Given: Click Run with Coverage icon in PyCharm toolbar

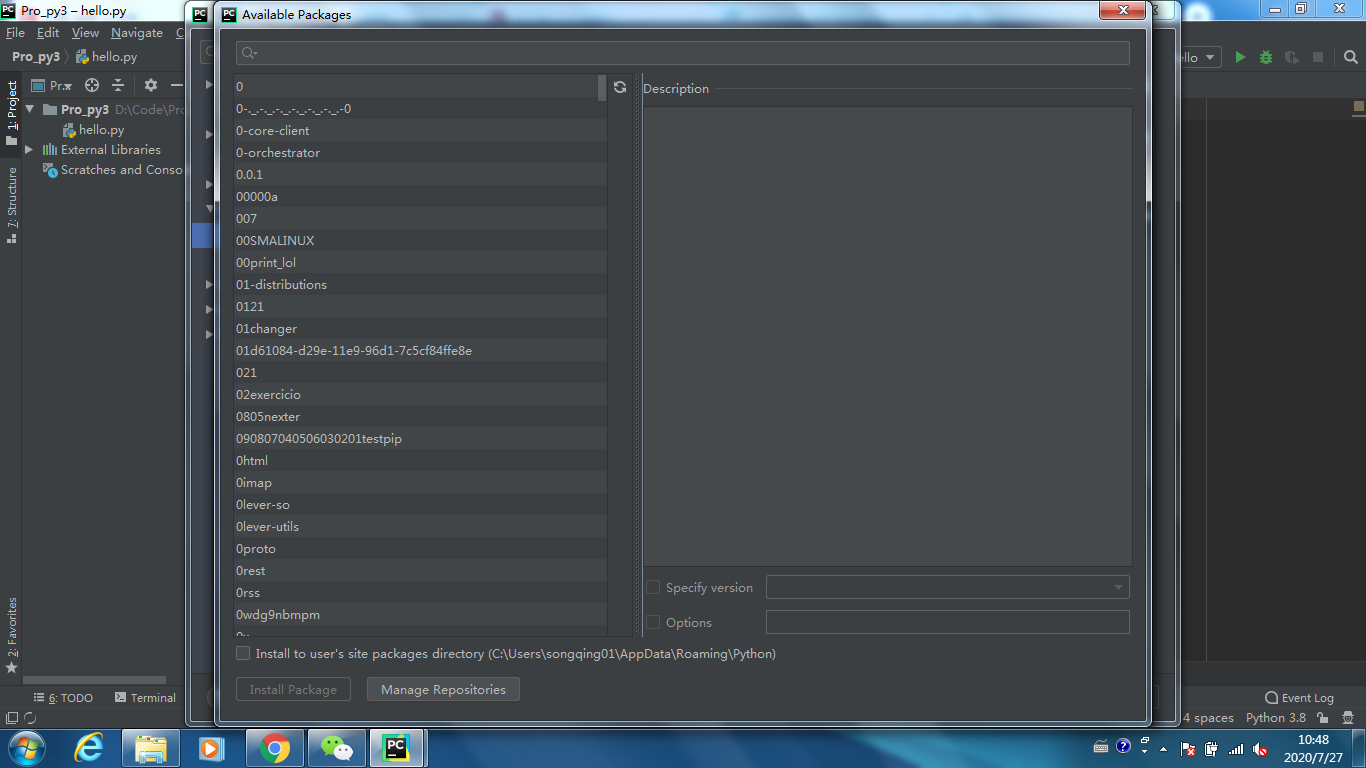Looking at the screenshot, I should point(1292,57).
